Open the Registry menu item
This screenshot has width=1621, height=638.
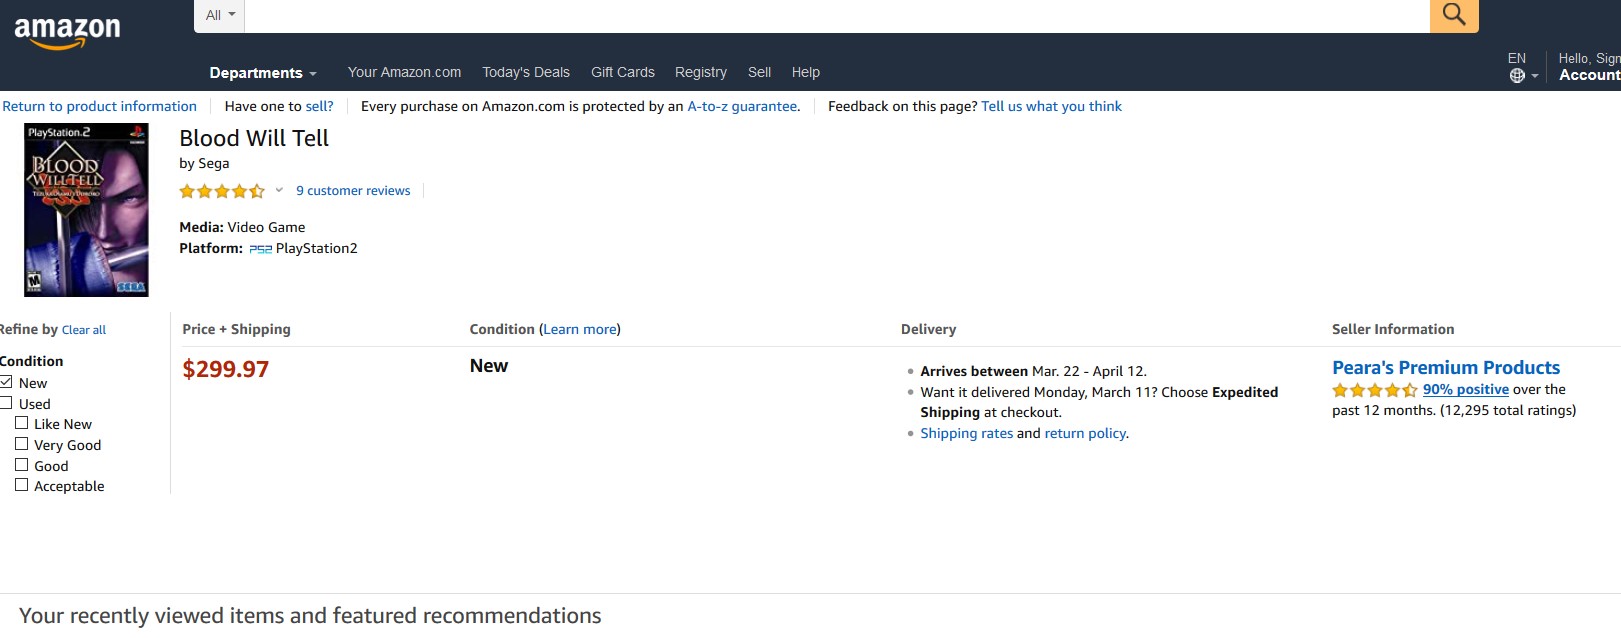pyautogui.click(x=701, y=72)
